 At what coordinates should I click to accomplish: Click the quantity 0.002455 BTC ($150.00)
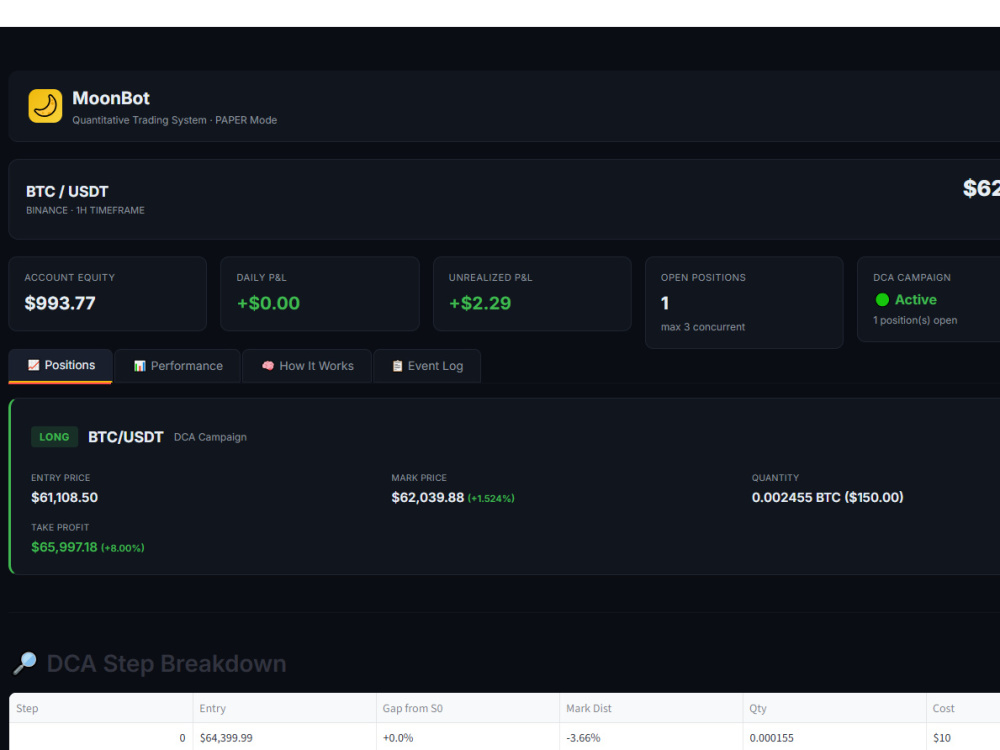coord(827,497)
